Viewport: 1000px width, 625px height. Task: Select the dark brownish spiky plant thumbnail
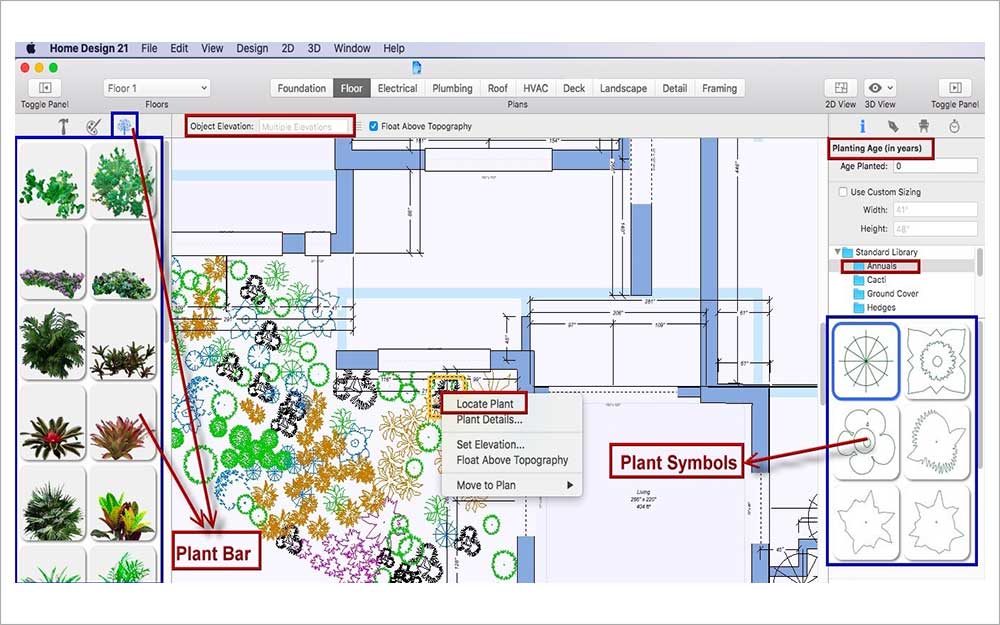click(x=122, y=342)
